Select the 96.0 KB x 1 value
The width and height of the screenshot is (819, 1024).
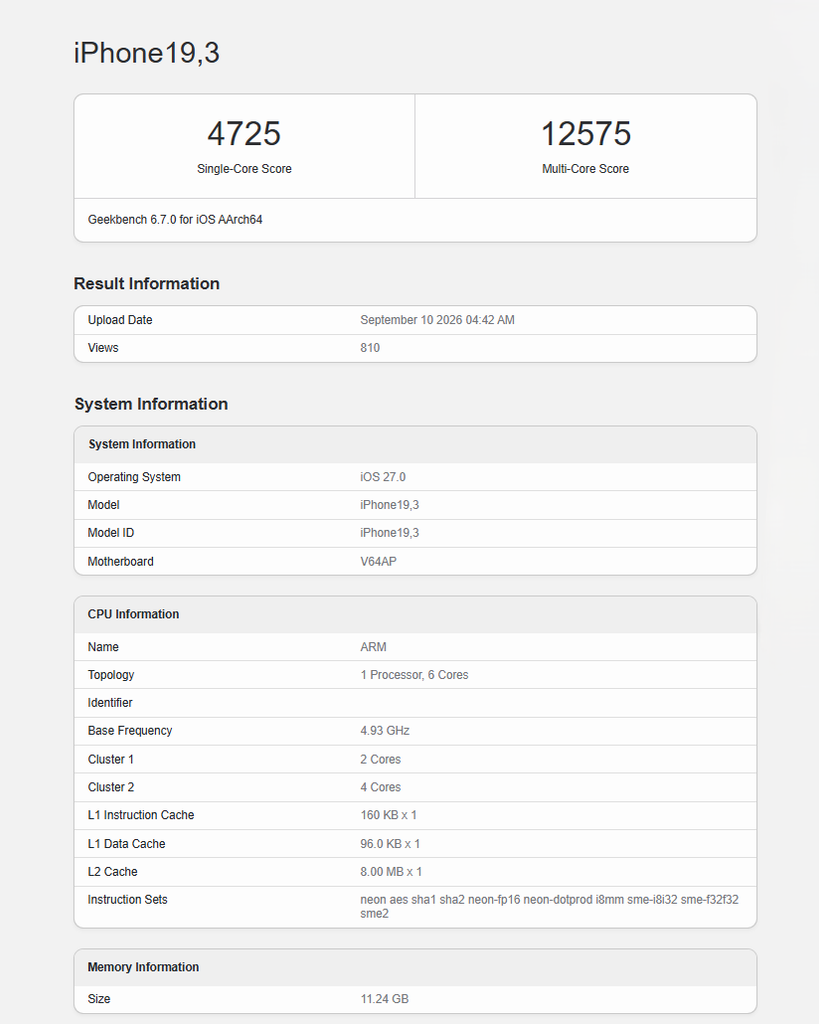[x=390, y=844]
